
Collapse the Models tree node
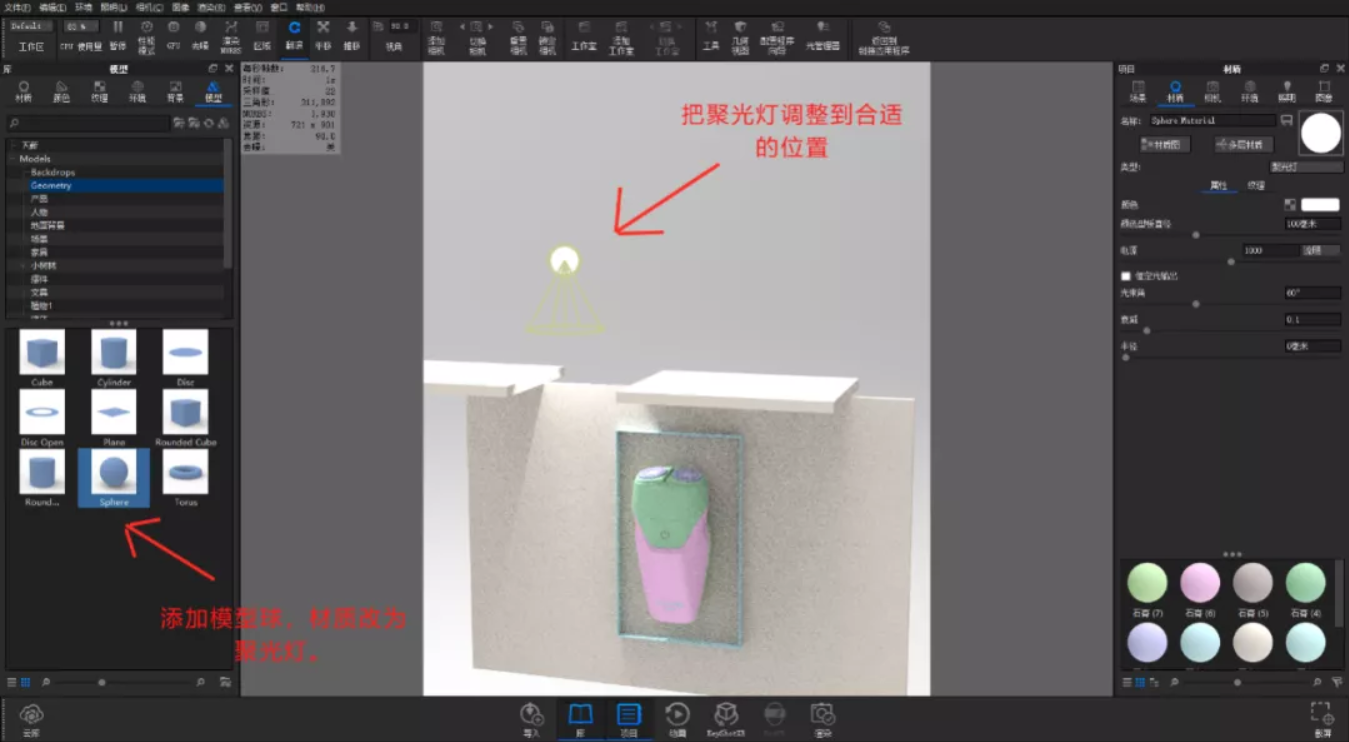tap(13, 158)
